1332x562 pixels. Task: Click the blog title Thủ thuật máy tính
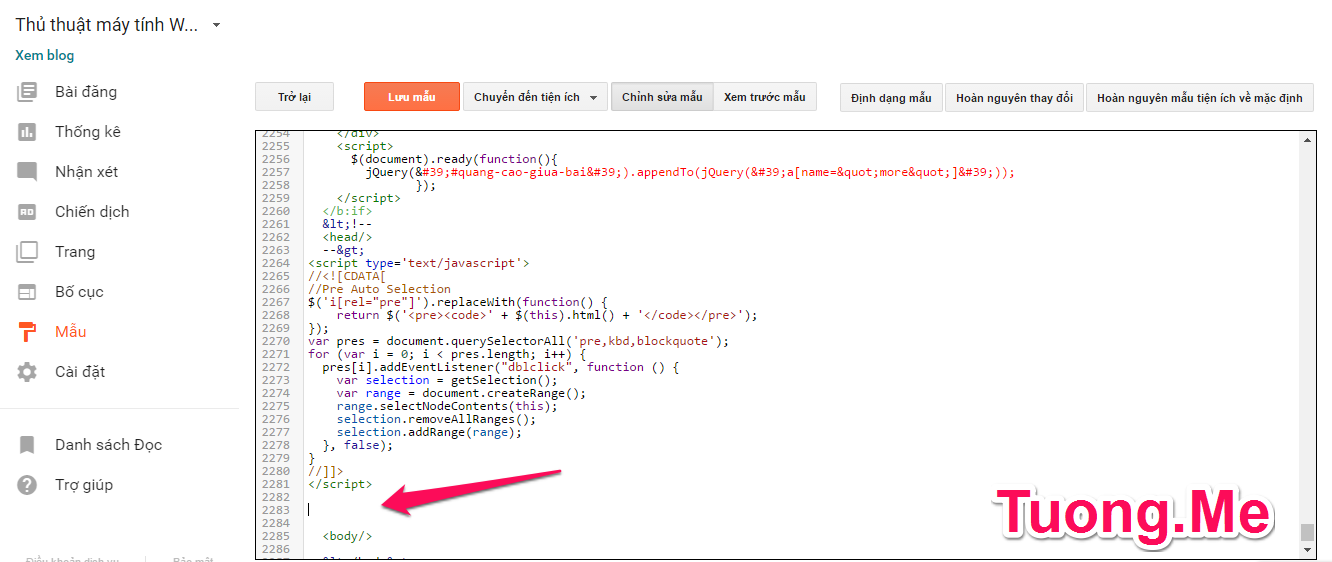tap(107, 25)
